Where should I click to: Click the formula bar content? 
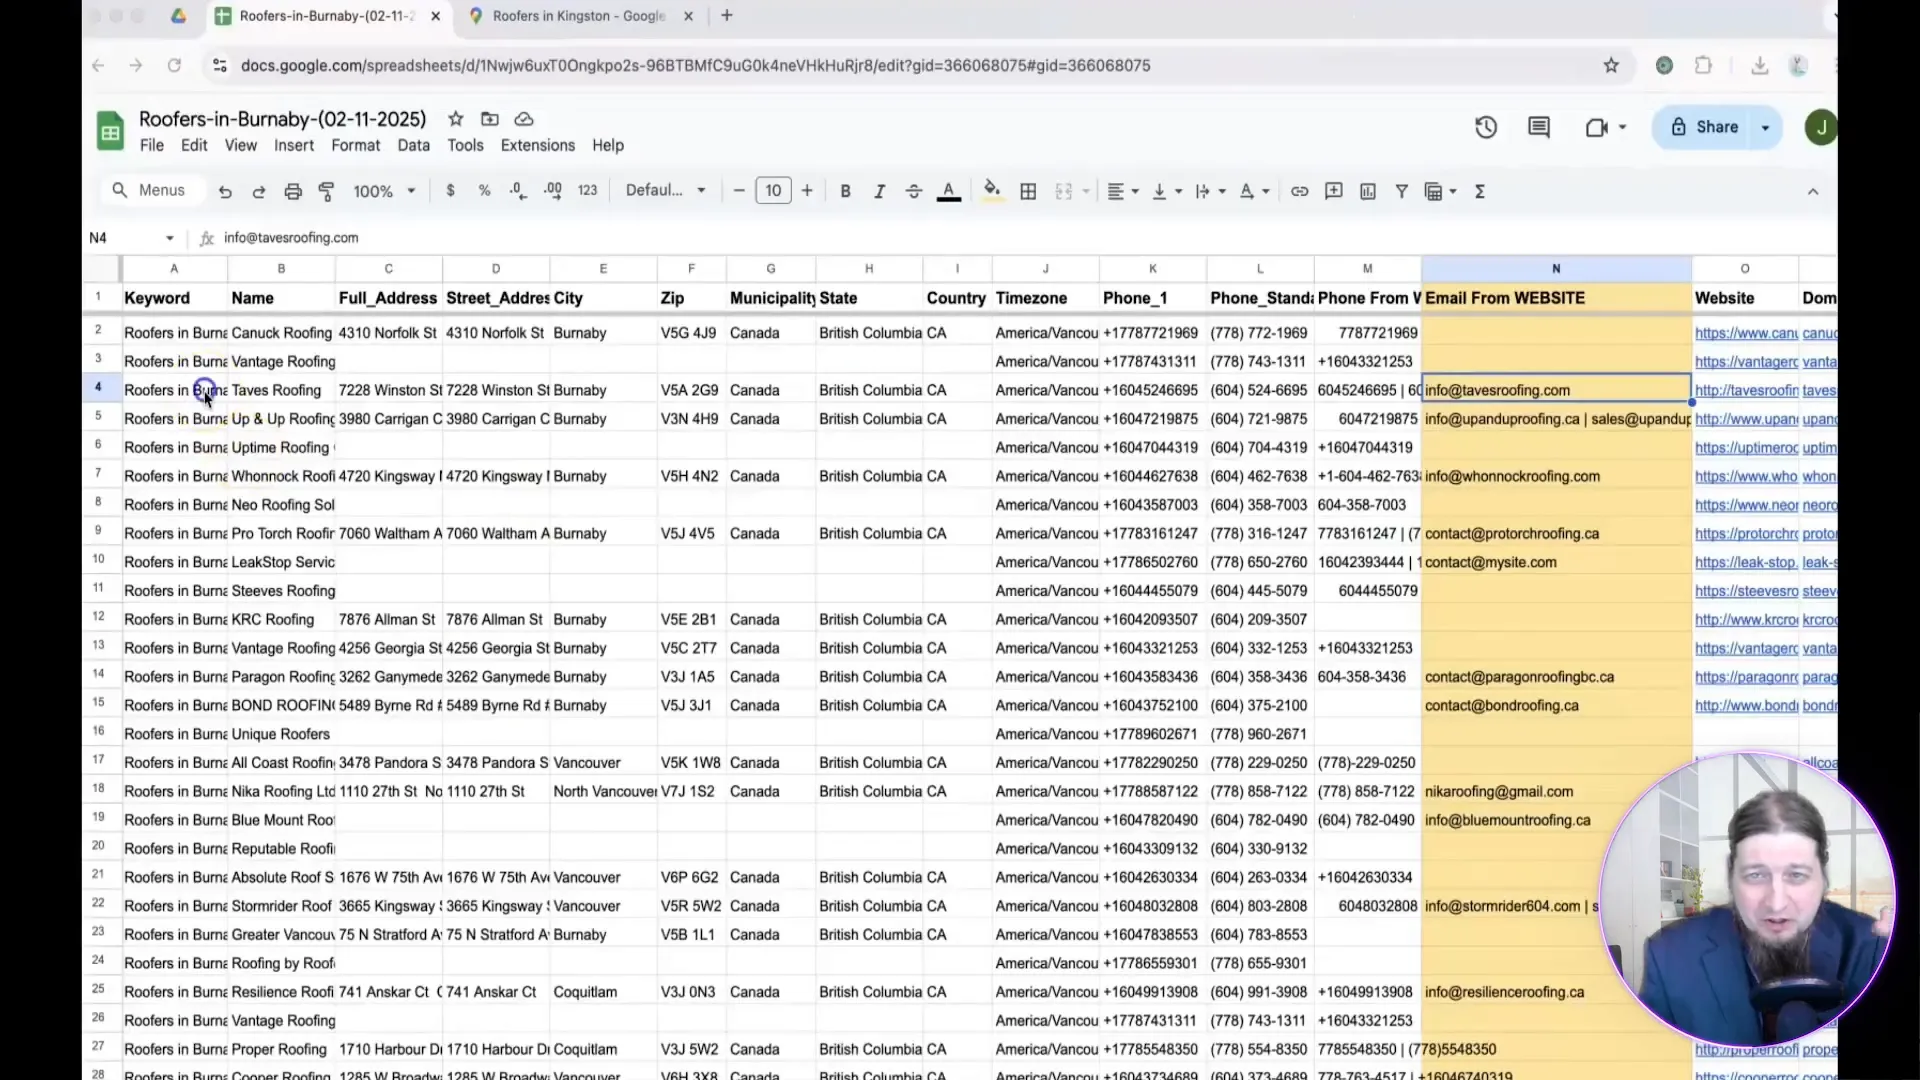(291, 238)
